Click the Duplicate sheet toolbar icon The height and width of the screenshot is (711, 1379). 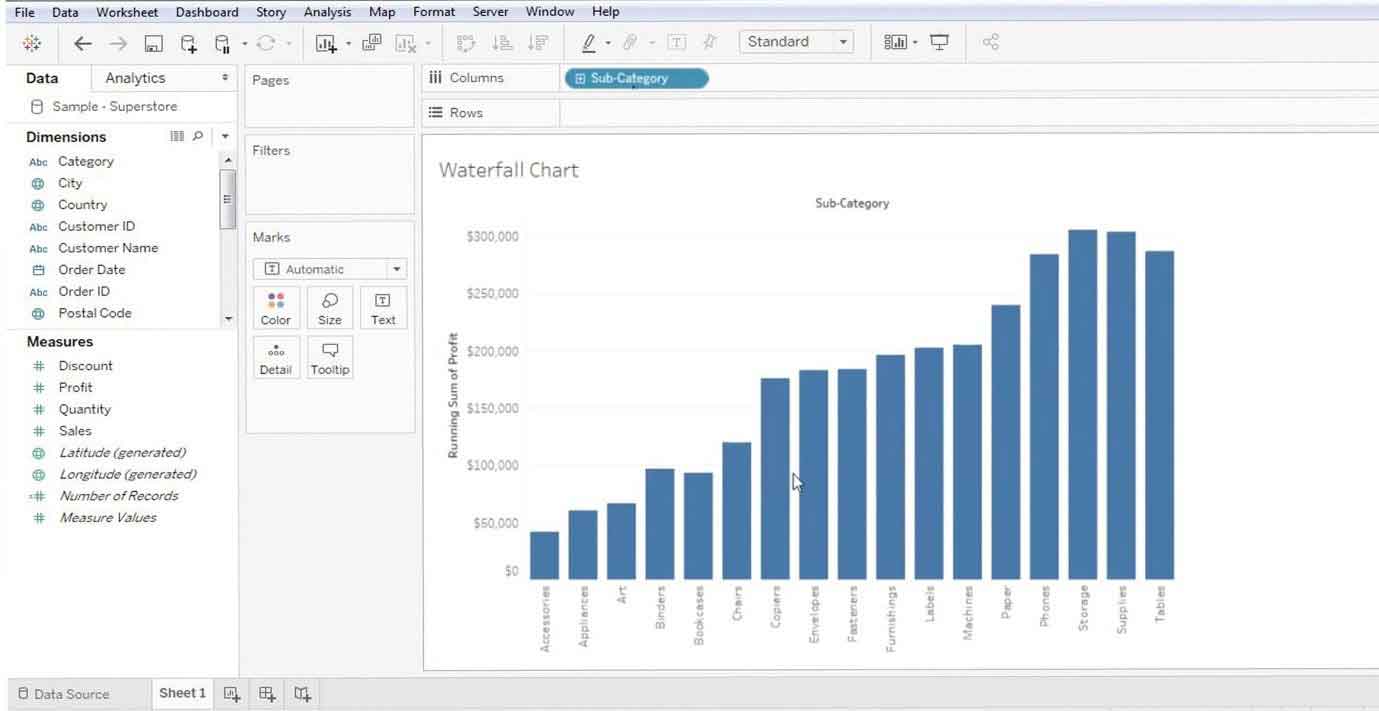click(x=370, y=42)
